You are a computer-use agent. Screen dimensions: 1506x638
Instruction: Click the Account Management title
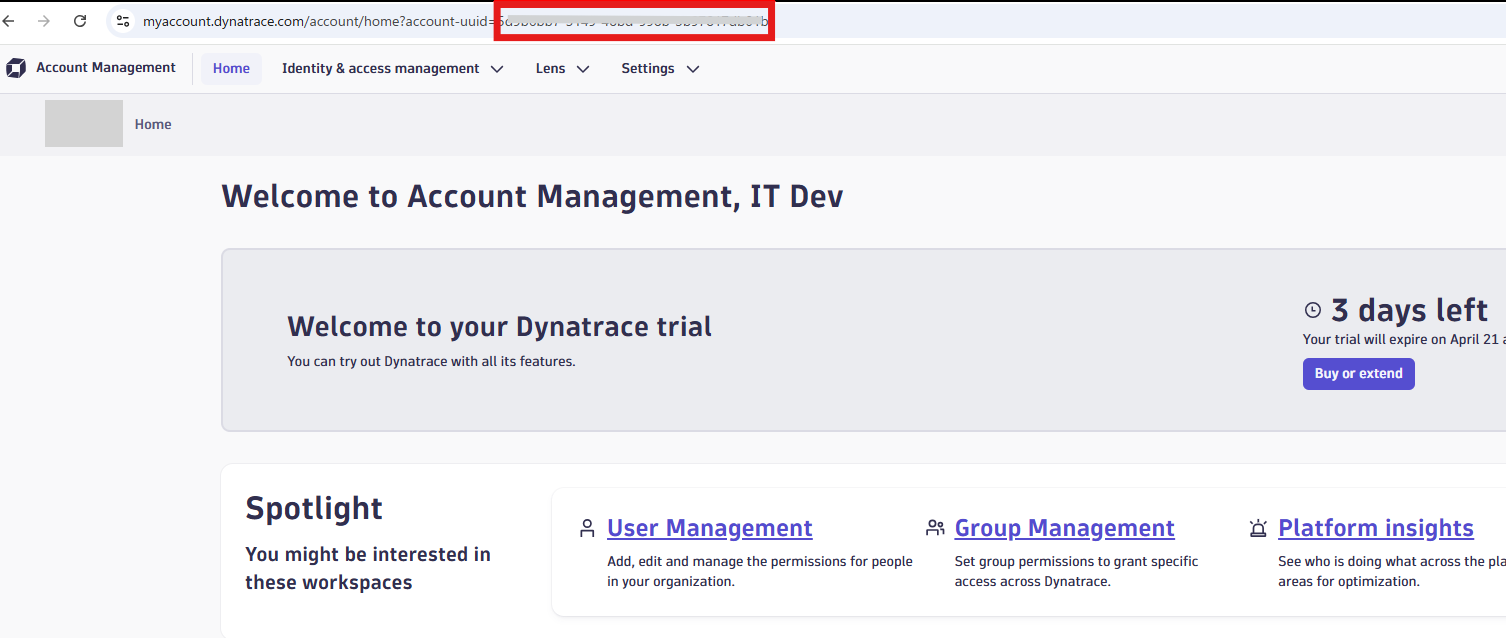[x=106, y=67]
